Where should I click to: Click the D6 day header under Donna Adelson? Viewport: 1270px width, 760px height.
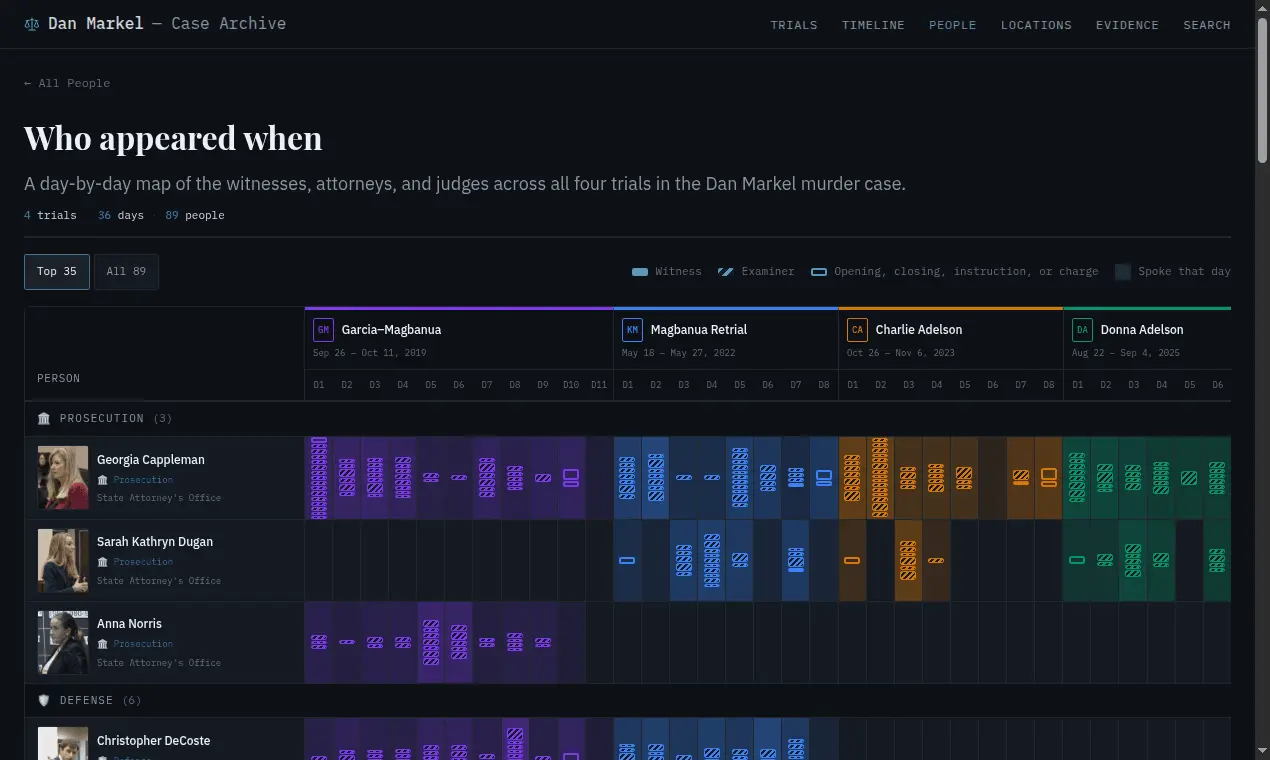click(1217, 385)
